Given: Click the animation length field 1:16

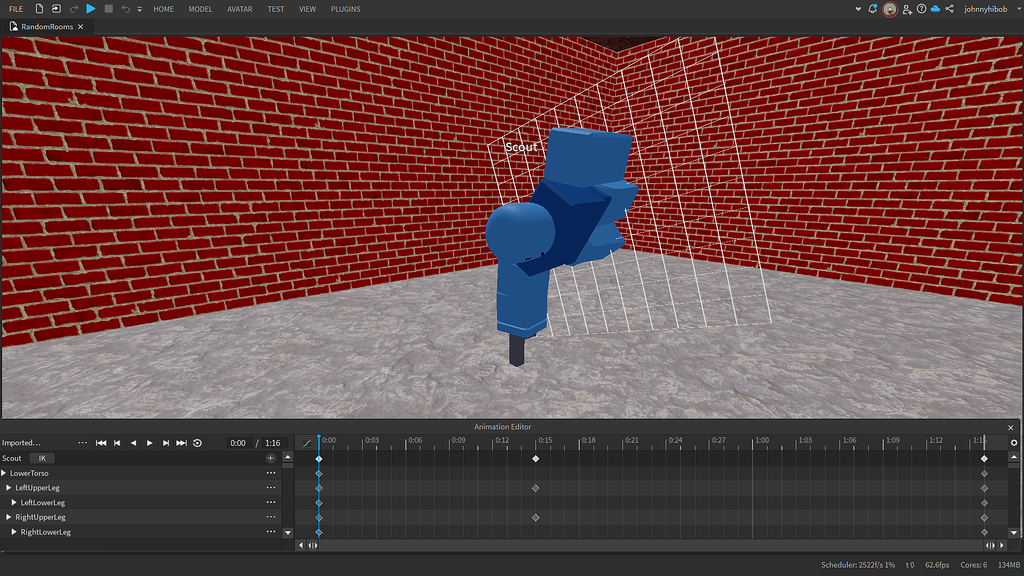Looking at the screenshot, I should tap(274, 443).
